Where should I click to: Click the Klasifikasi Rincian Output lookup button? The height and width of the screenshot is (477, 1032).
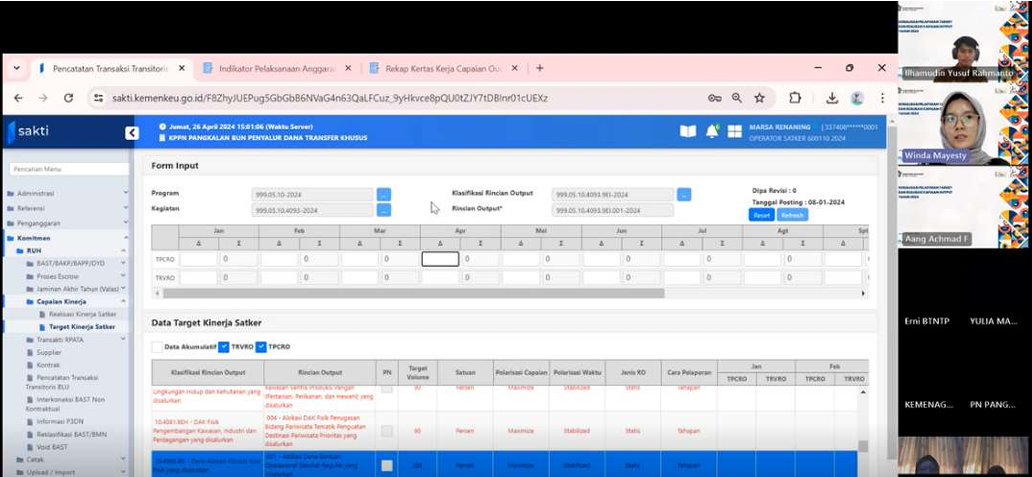pyautogui.click(x=684, y=194)
